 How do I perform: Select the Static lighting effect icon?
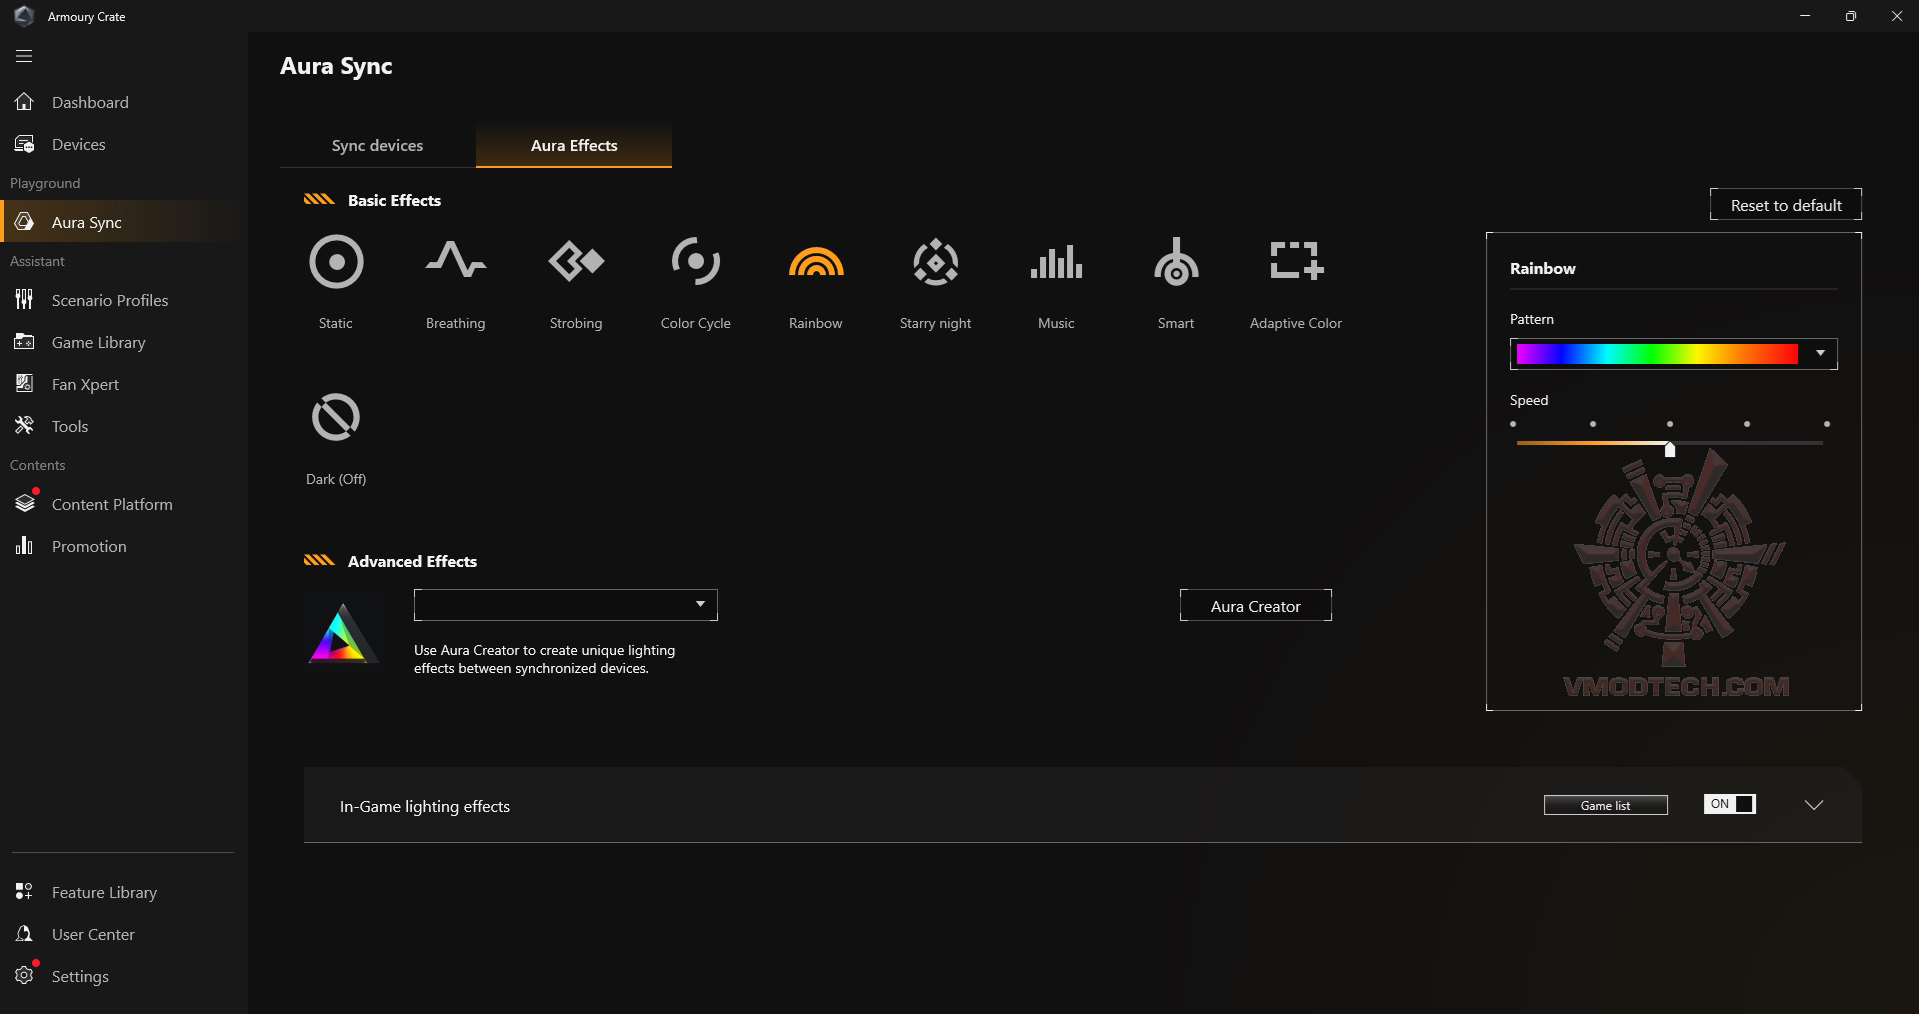coord(336,262)
